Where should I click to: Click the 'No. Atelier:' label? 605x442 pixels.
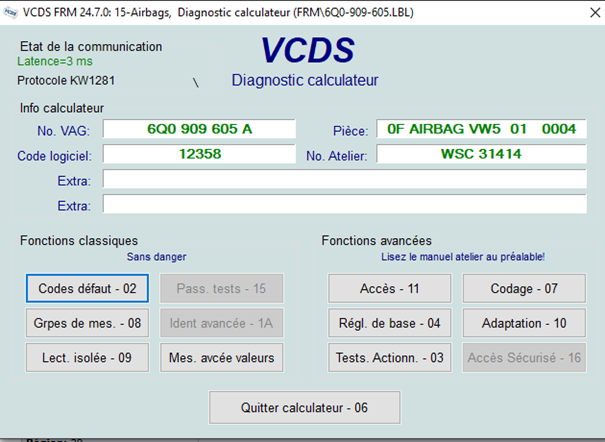point(336,156)
